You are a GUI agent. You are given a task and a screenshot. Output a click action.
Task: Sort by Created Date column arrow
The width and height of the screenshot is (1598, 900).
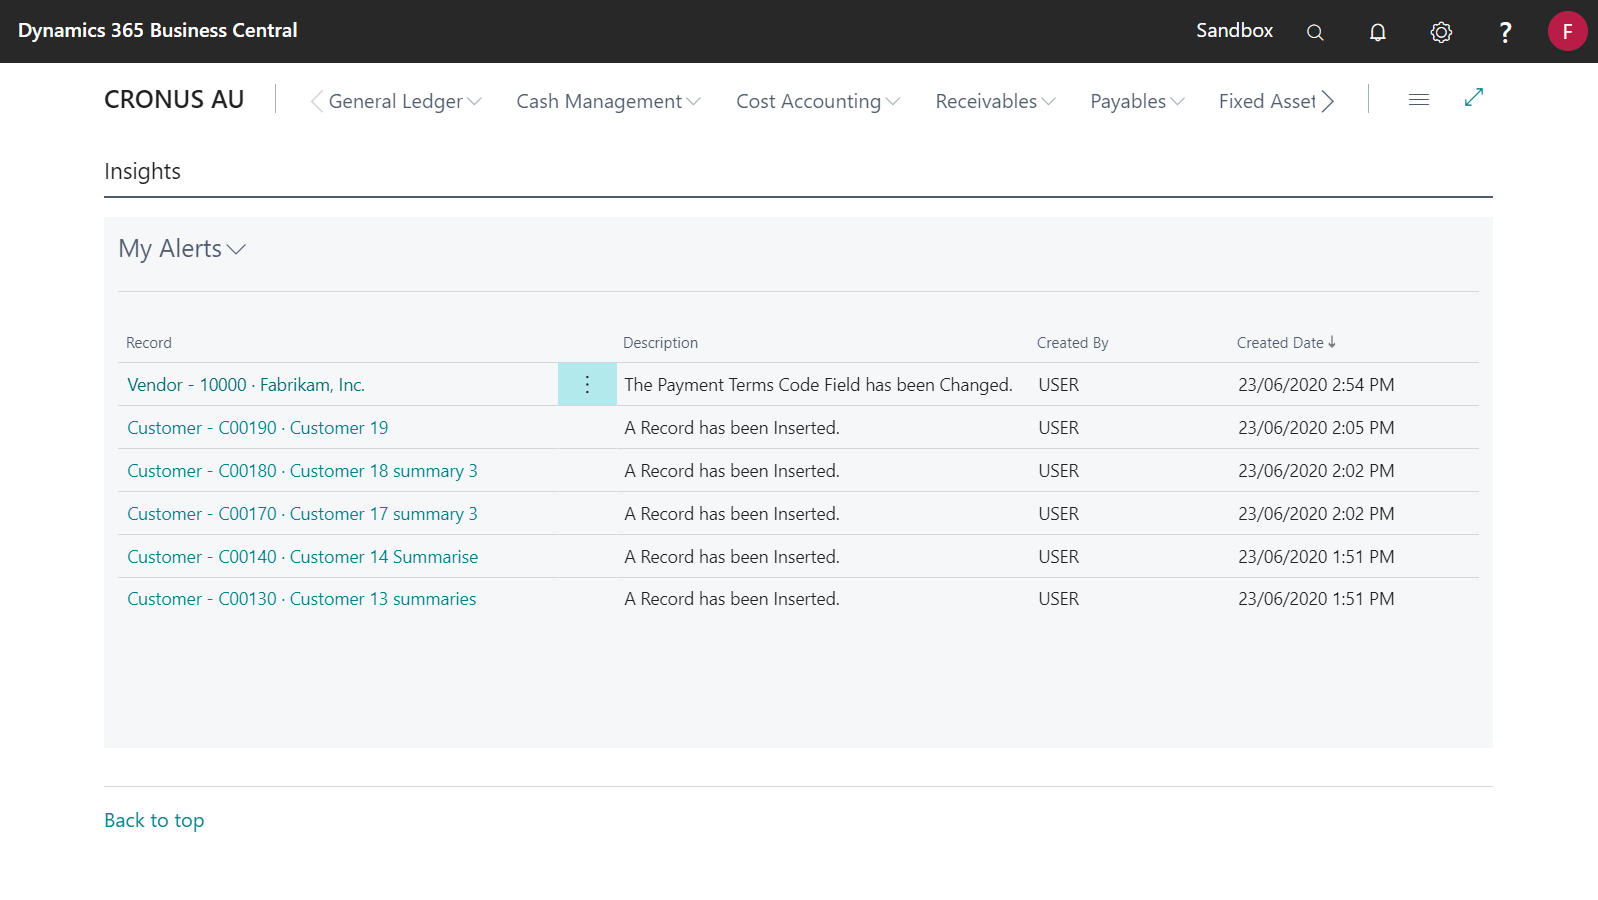click(x=1332, y=342)
